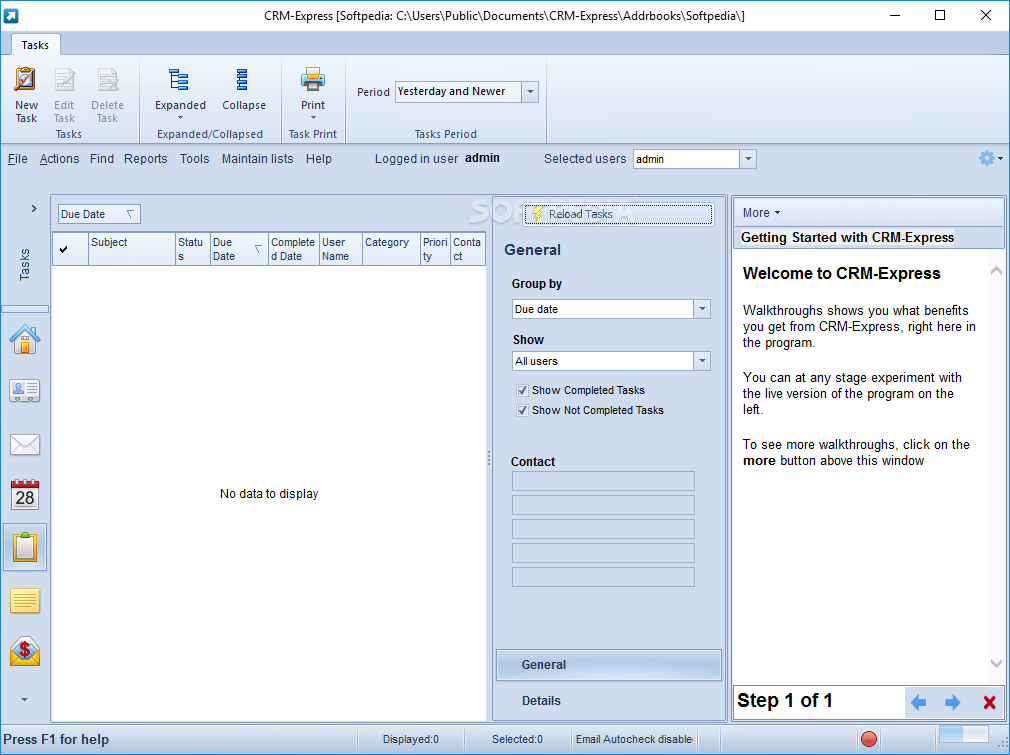This screenshot has height=755, width=1010.
Task: Open the Print button dropdown arrow
Action: click(x=313, y=118)
